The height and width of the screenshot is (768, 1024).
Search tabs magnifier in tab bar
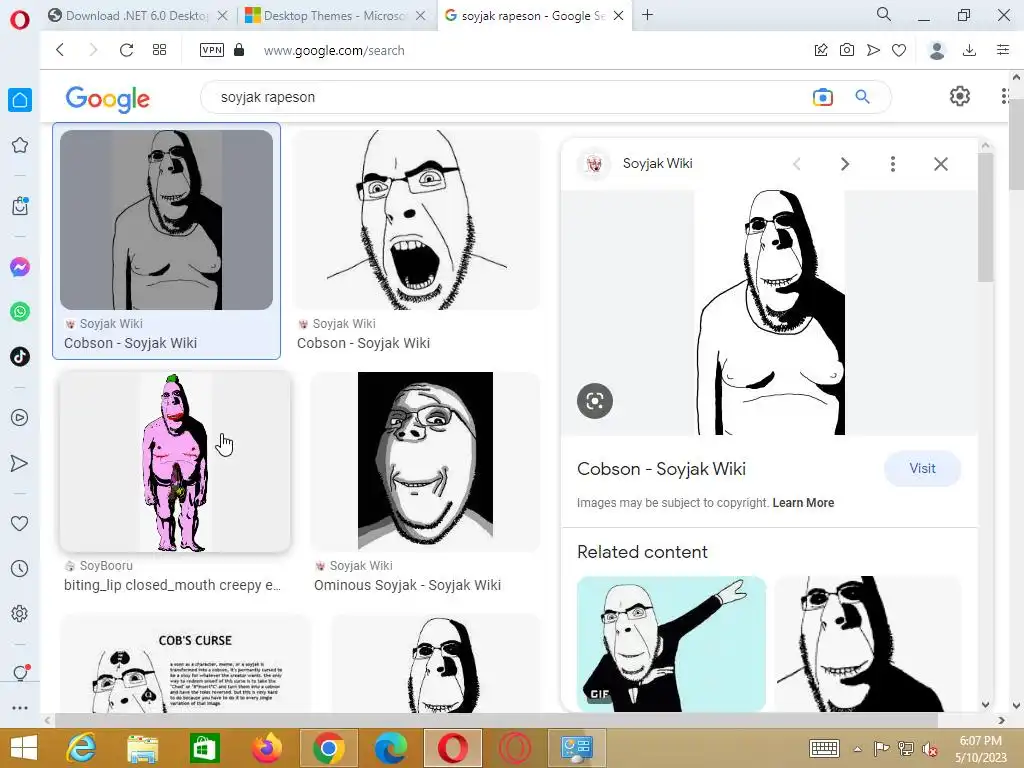click(884, 14)
